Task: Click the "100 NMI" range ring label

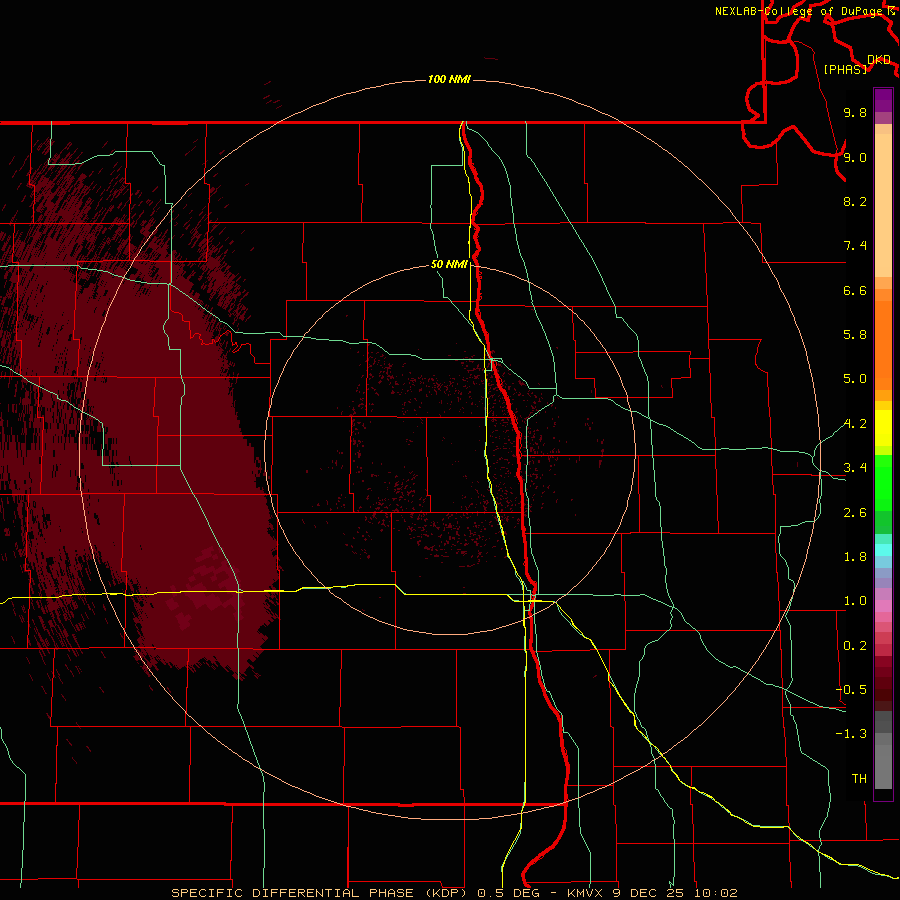Action: pyautogui.click(x=449, y=79)
